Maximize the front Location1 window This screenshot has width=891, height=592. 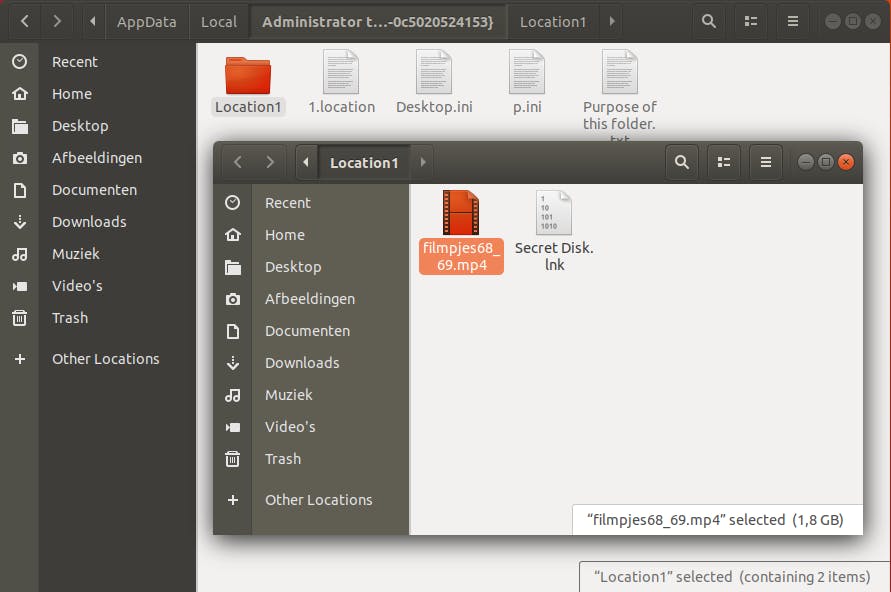[826, 162]
